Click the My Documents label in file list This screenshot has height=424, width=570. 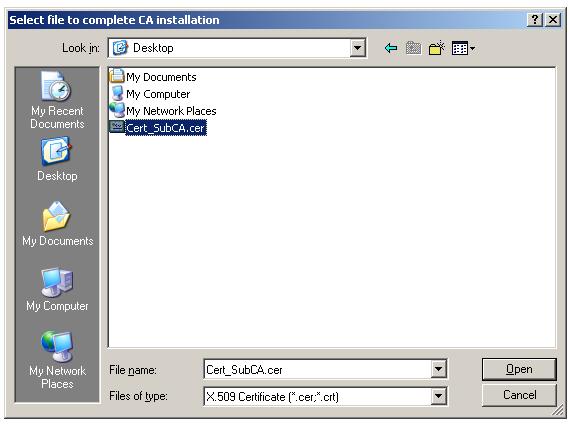point(161,77)
